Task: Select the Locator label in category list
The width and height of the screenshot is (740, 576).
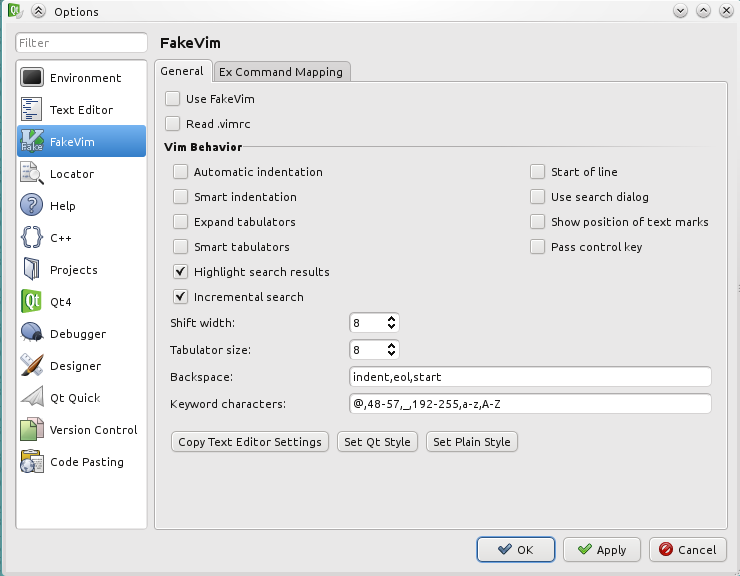Action: pyautogui.click(x=72, y=174)
